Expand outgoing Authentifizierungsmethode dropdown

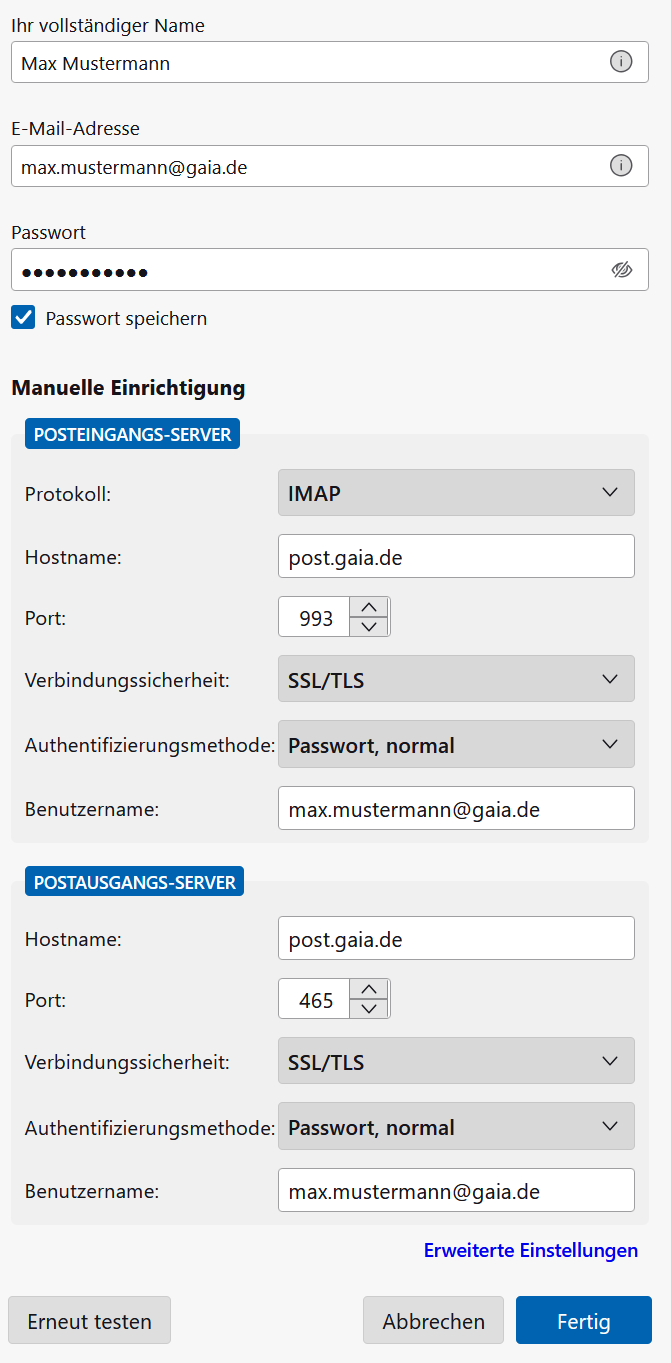pyautogui.click(x=456, y=1127)
